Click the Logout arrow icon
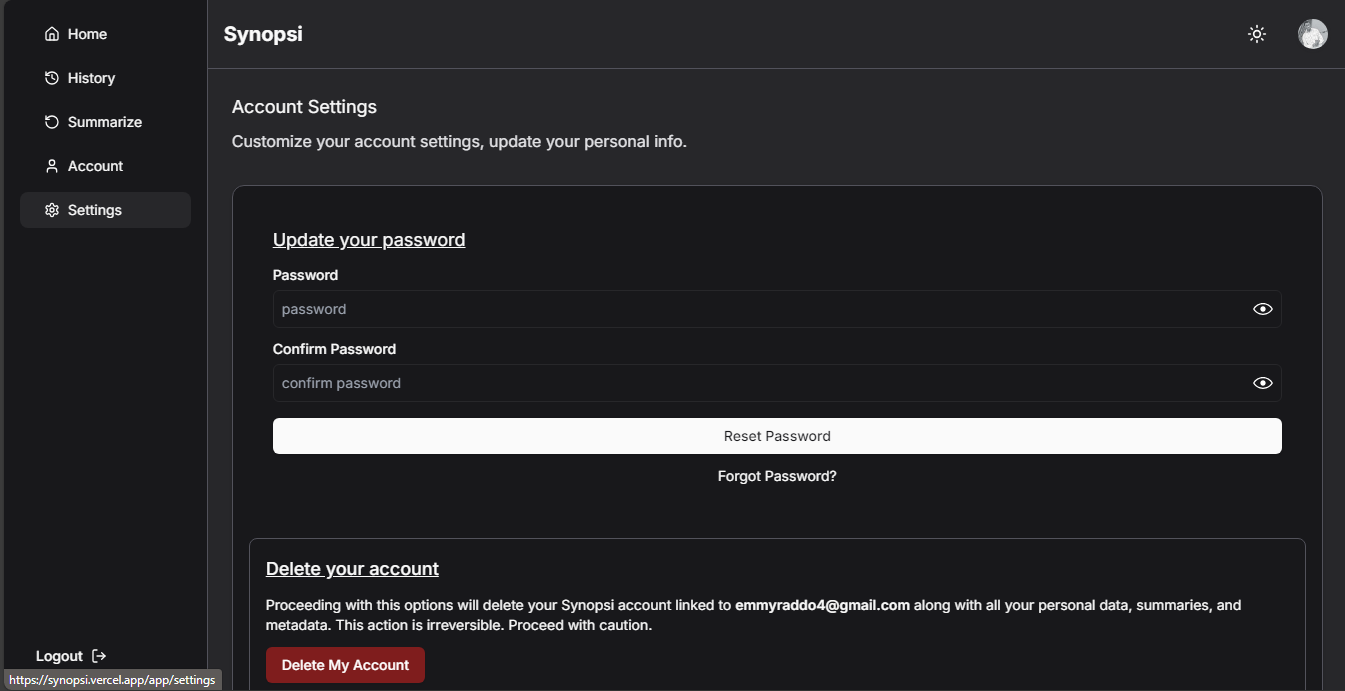Screen dimensions: 1345x691 (99, 656)
